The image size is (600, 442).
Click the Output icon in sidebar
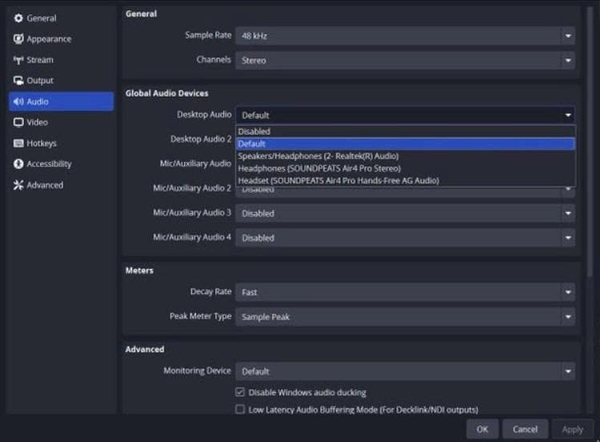pyautogui.click(x=18, y=80)
